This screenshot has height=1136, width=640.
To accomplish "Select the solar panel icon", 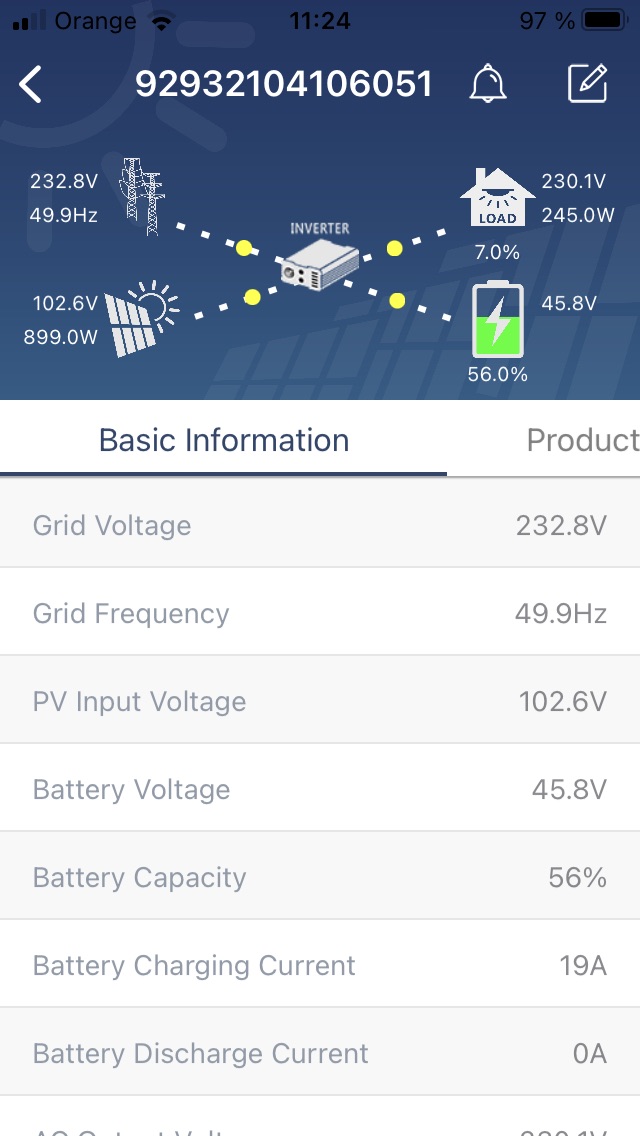I will [x=141, y=320].
